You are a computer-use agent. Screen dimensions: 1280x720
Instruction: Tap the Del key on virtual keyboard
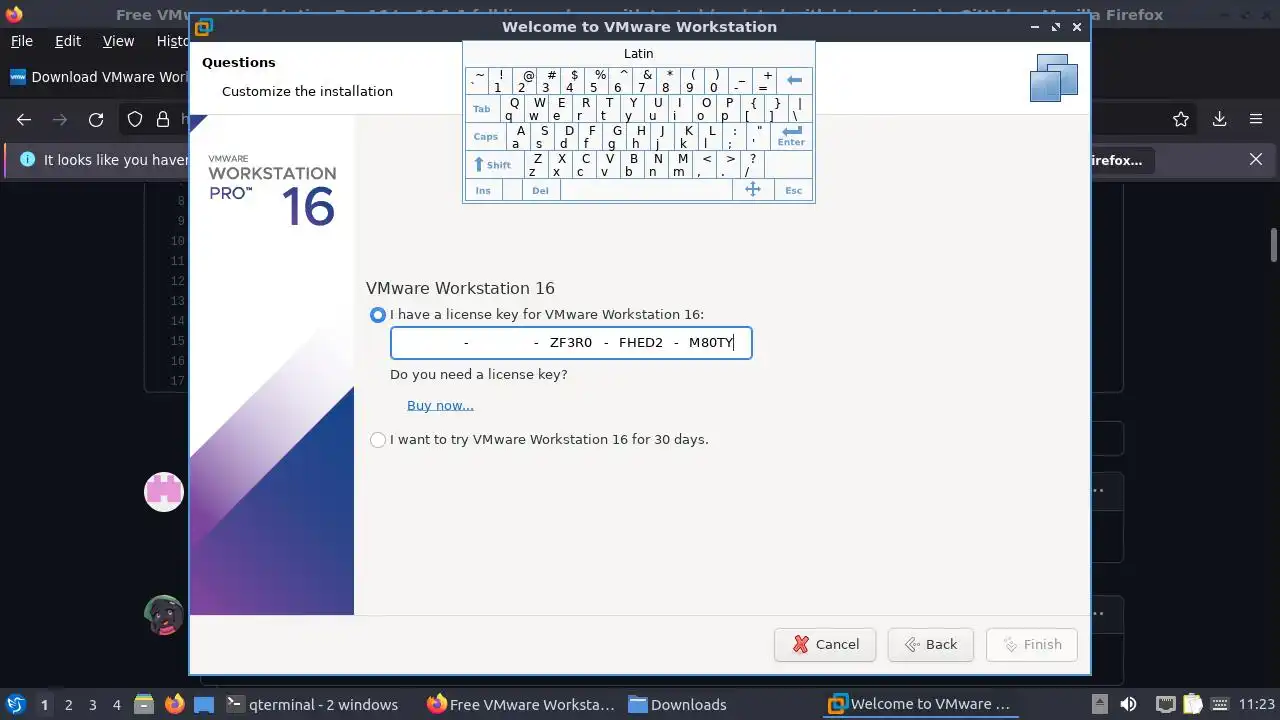tap(540, 190)
